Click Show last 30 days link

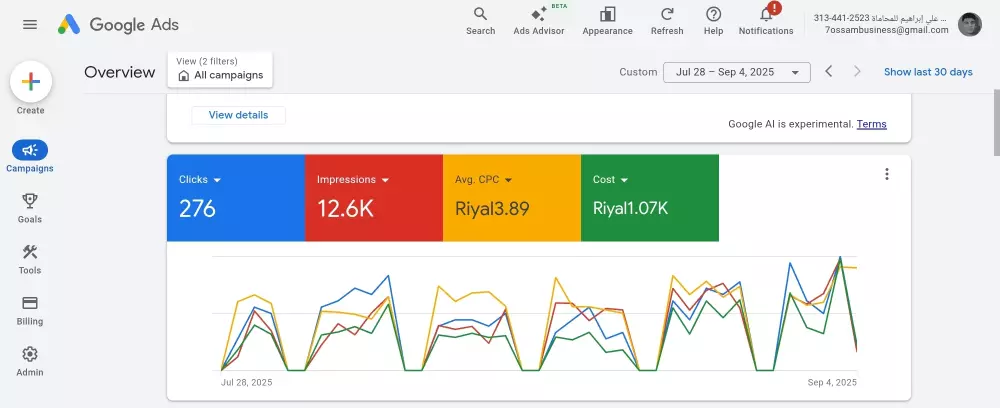928,72
